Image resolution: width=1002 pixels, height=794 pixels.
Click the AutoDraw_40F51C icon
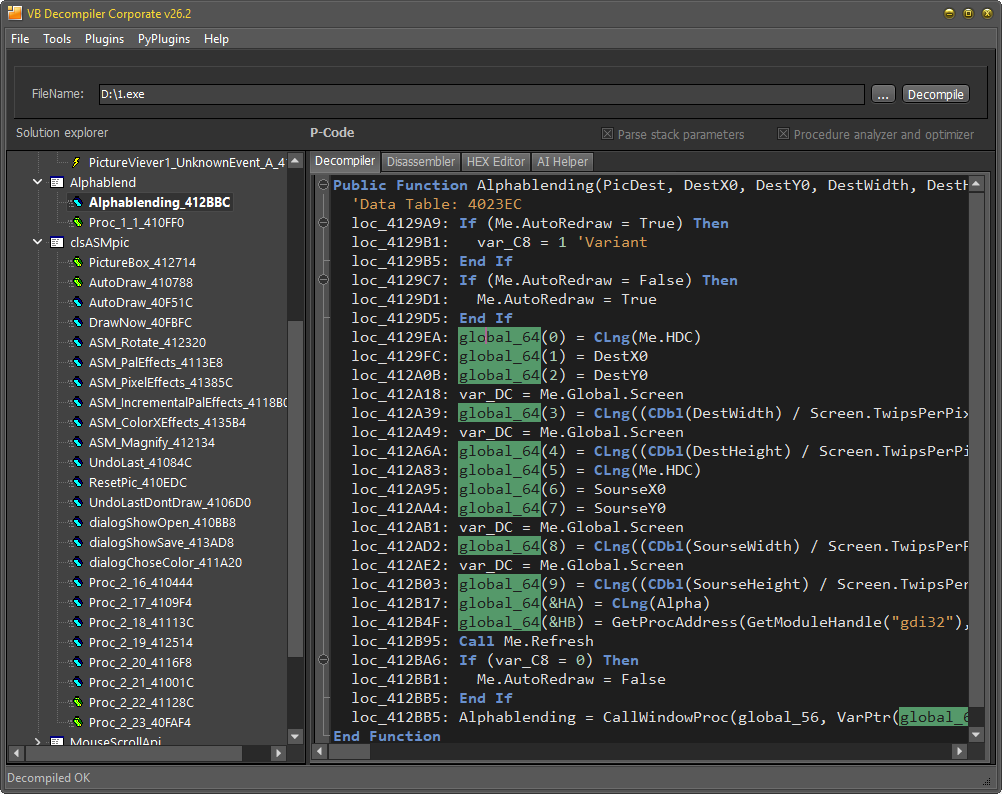point(77,302)
